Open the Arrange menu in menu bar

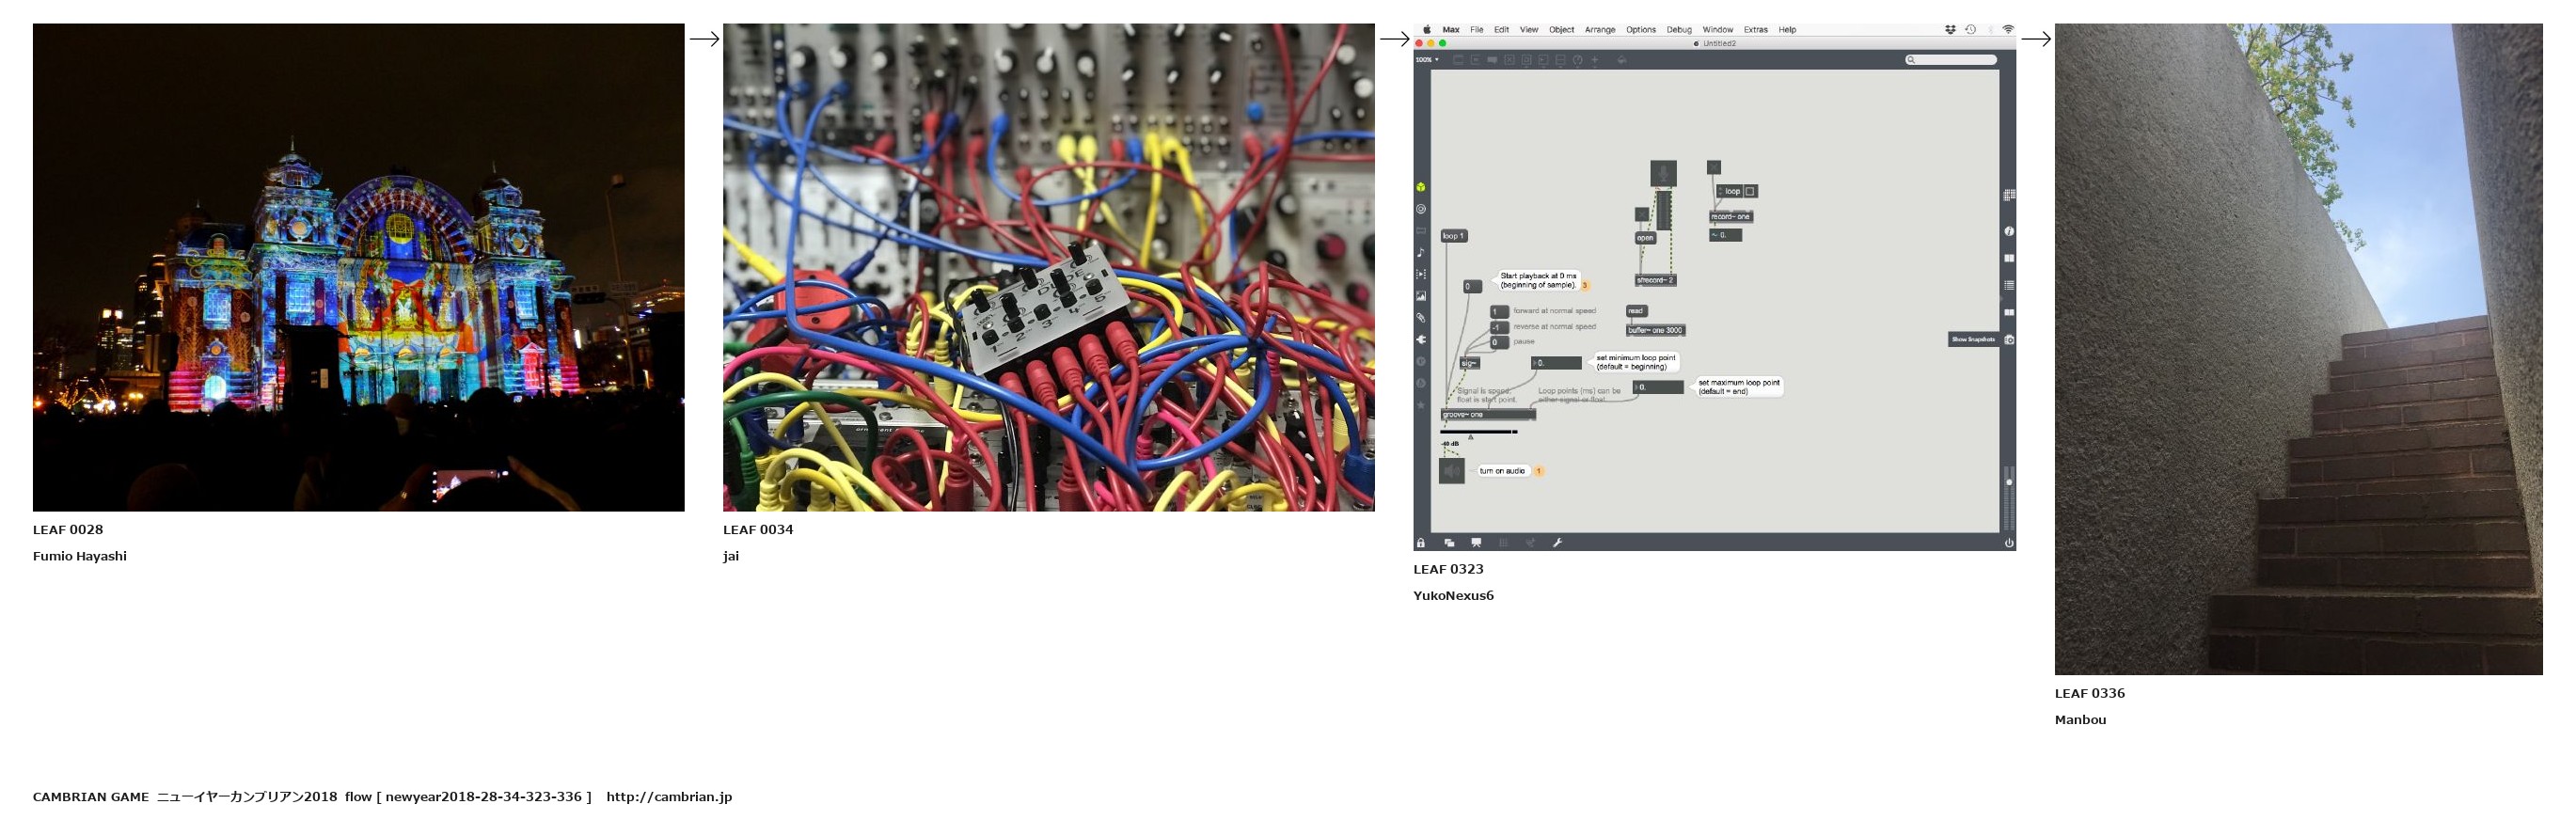coord(1599,30)
